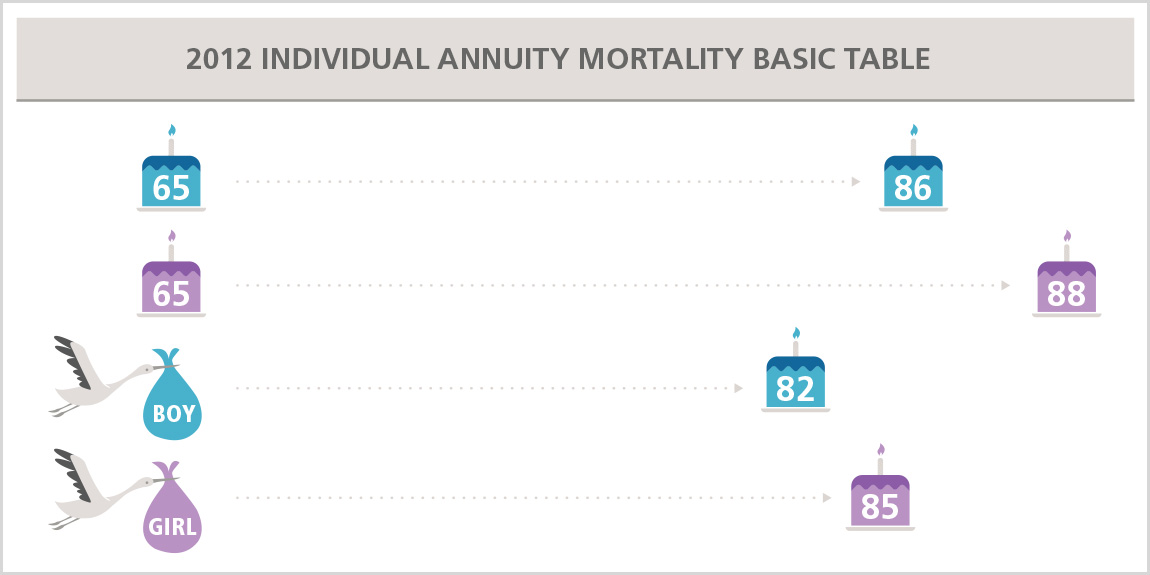Image resolution: width=1150 pixels, height=575 pixels.
Task: Click the candle flame atop the 86 cake
Action: (x=913, y=130)
